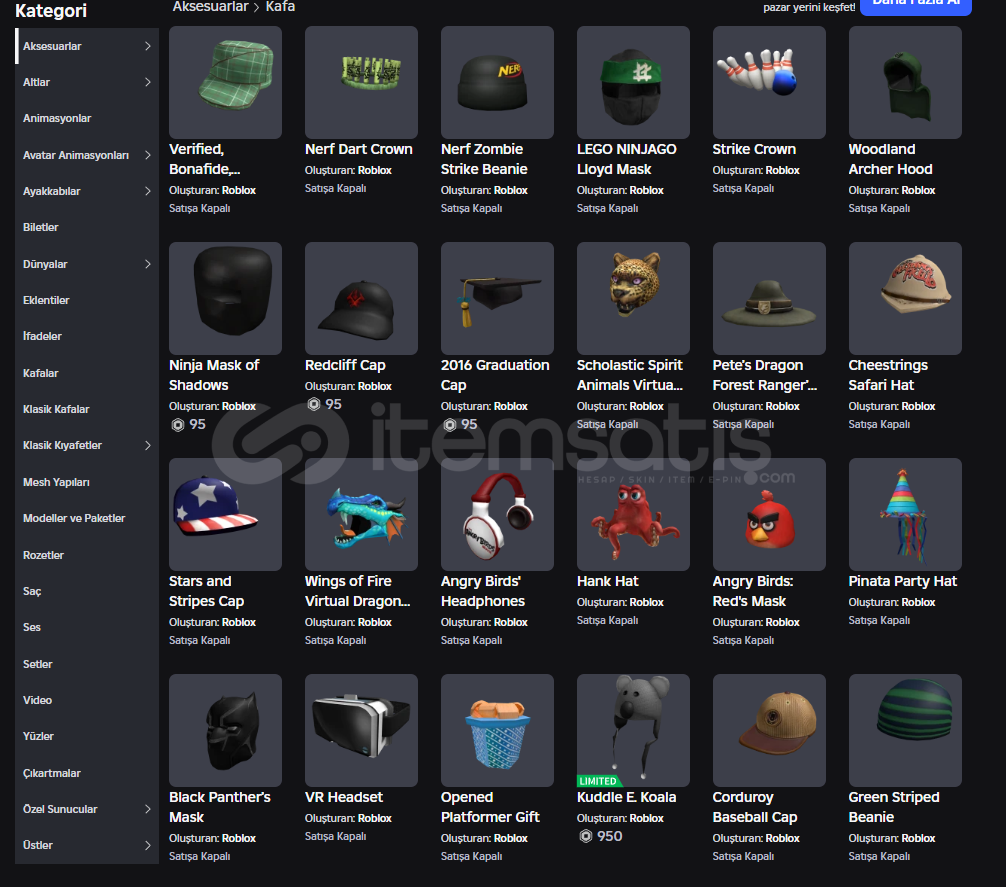Viewport: 1006px width, 887px height.
Task: Open the Pinata Party Hat title link
Action: click(x=902, y=581)
